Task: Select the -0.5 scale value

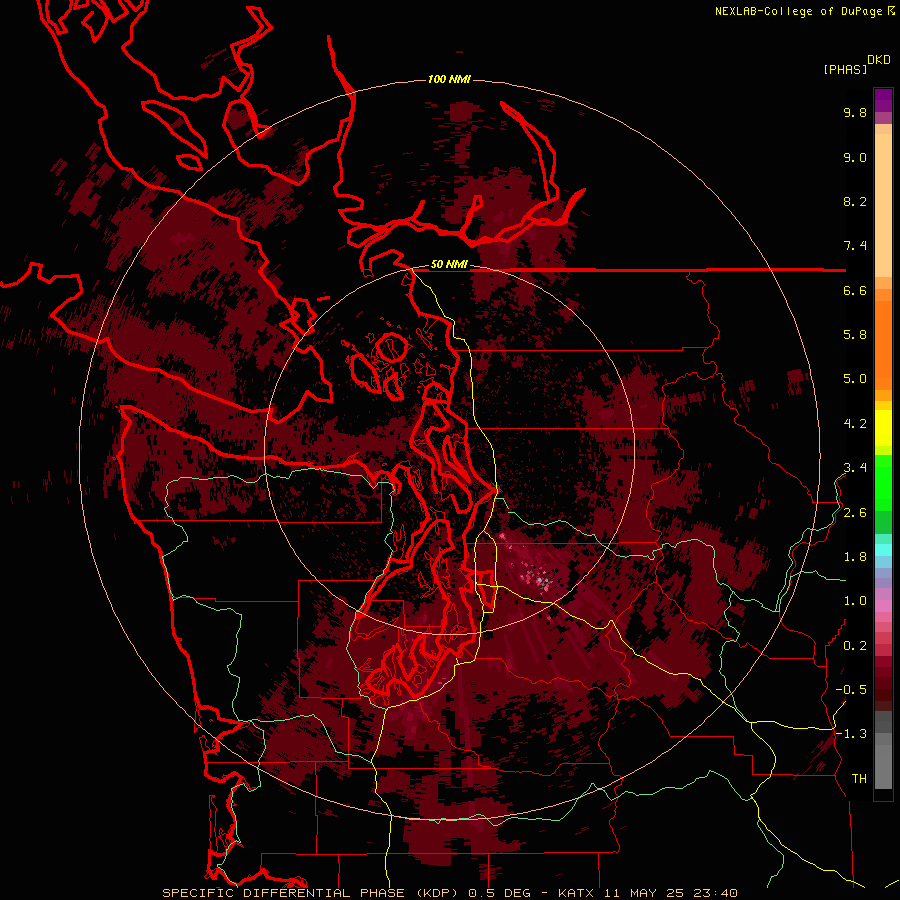Action: pyautogui.click(x=851, y=690)
